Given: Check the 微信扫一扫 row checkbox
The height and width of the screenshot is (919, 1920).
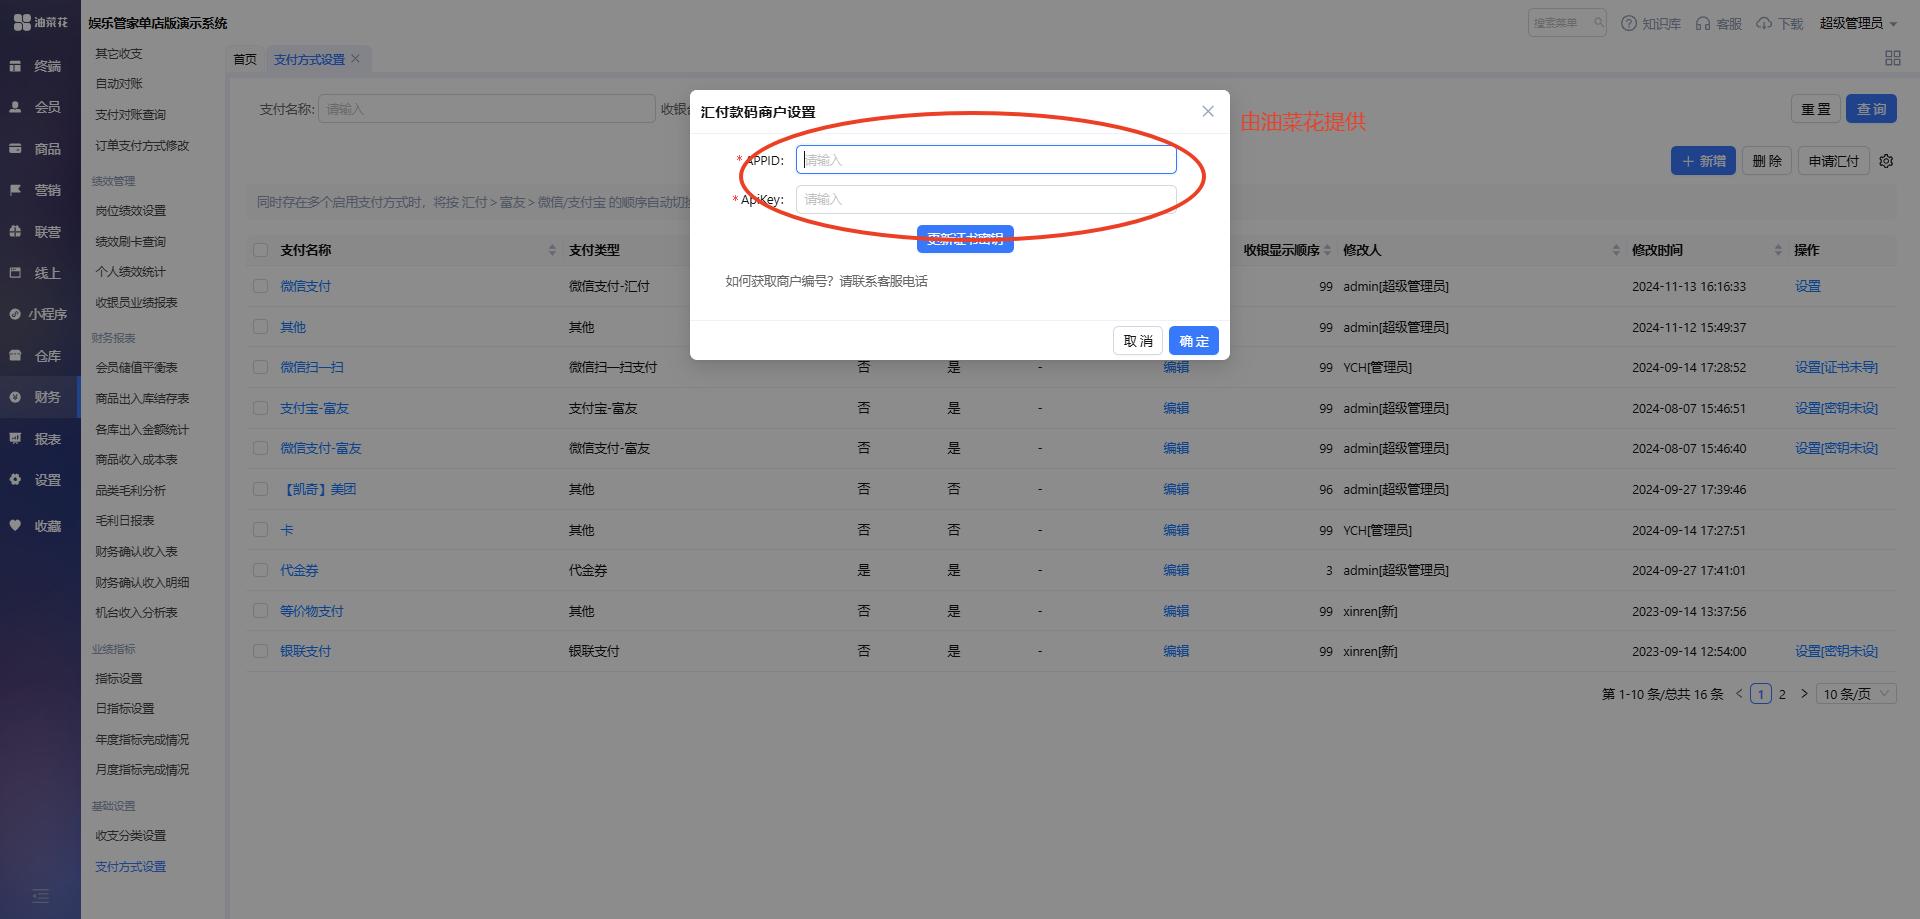Looking at the screenshot, I should click(261, 367).
